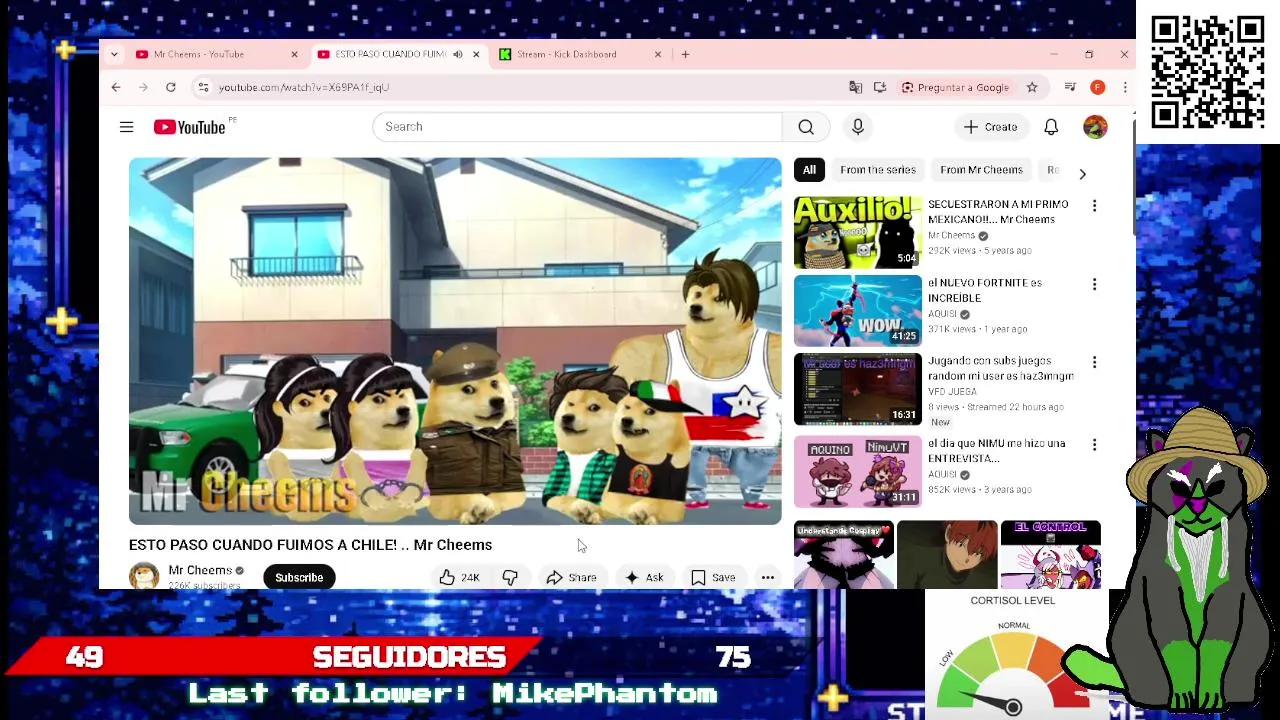Open the media control icon in toolbar
The height and width of the screenshot is (720, 1280).
[1070, 87]
